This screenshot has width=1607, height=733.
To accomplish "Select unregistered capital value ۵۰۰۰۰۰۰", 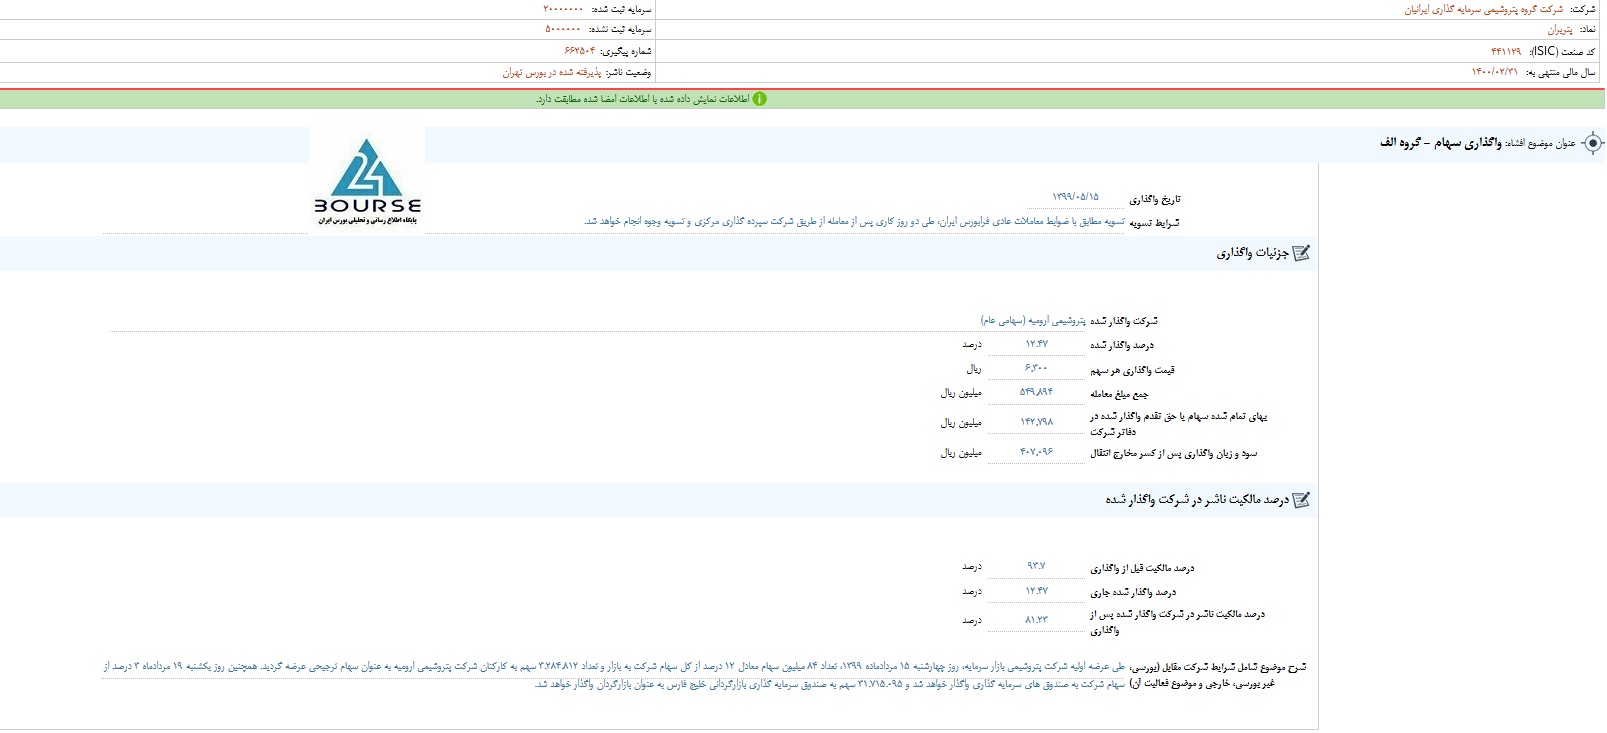I will coord(563,30).
